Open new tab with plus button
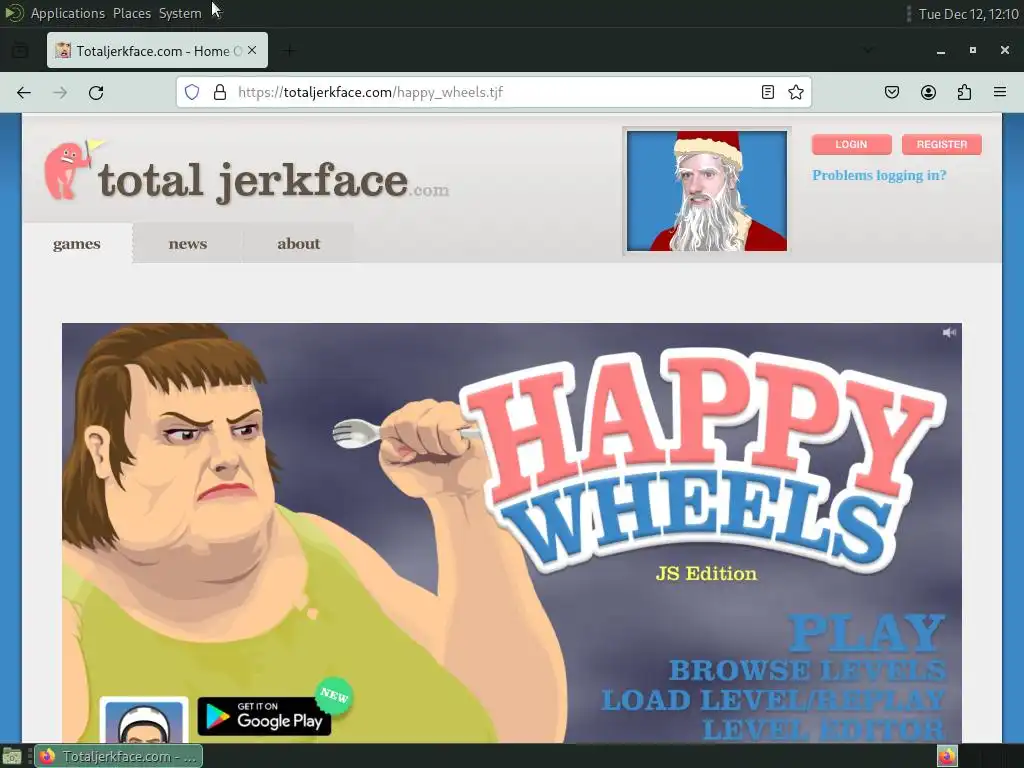 coord(289,50)
